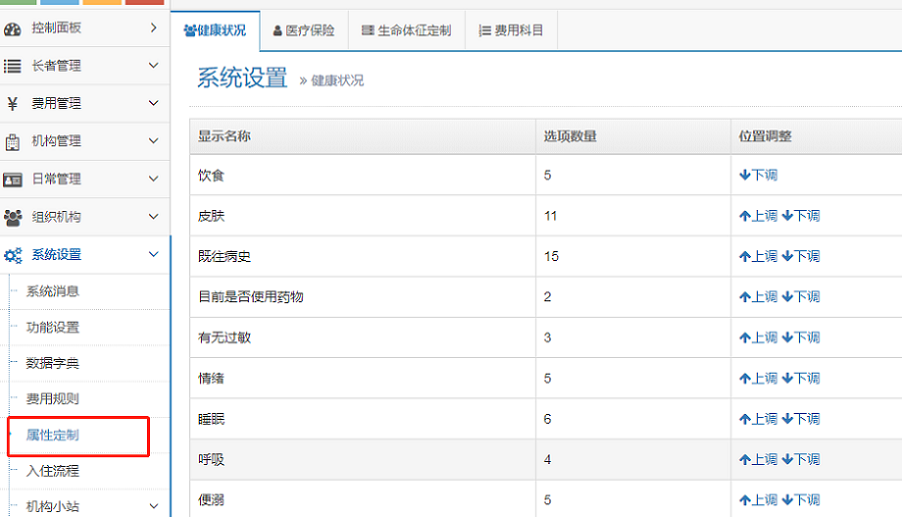Click the 日常管理 card icon

13,179
